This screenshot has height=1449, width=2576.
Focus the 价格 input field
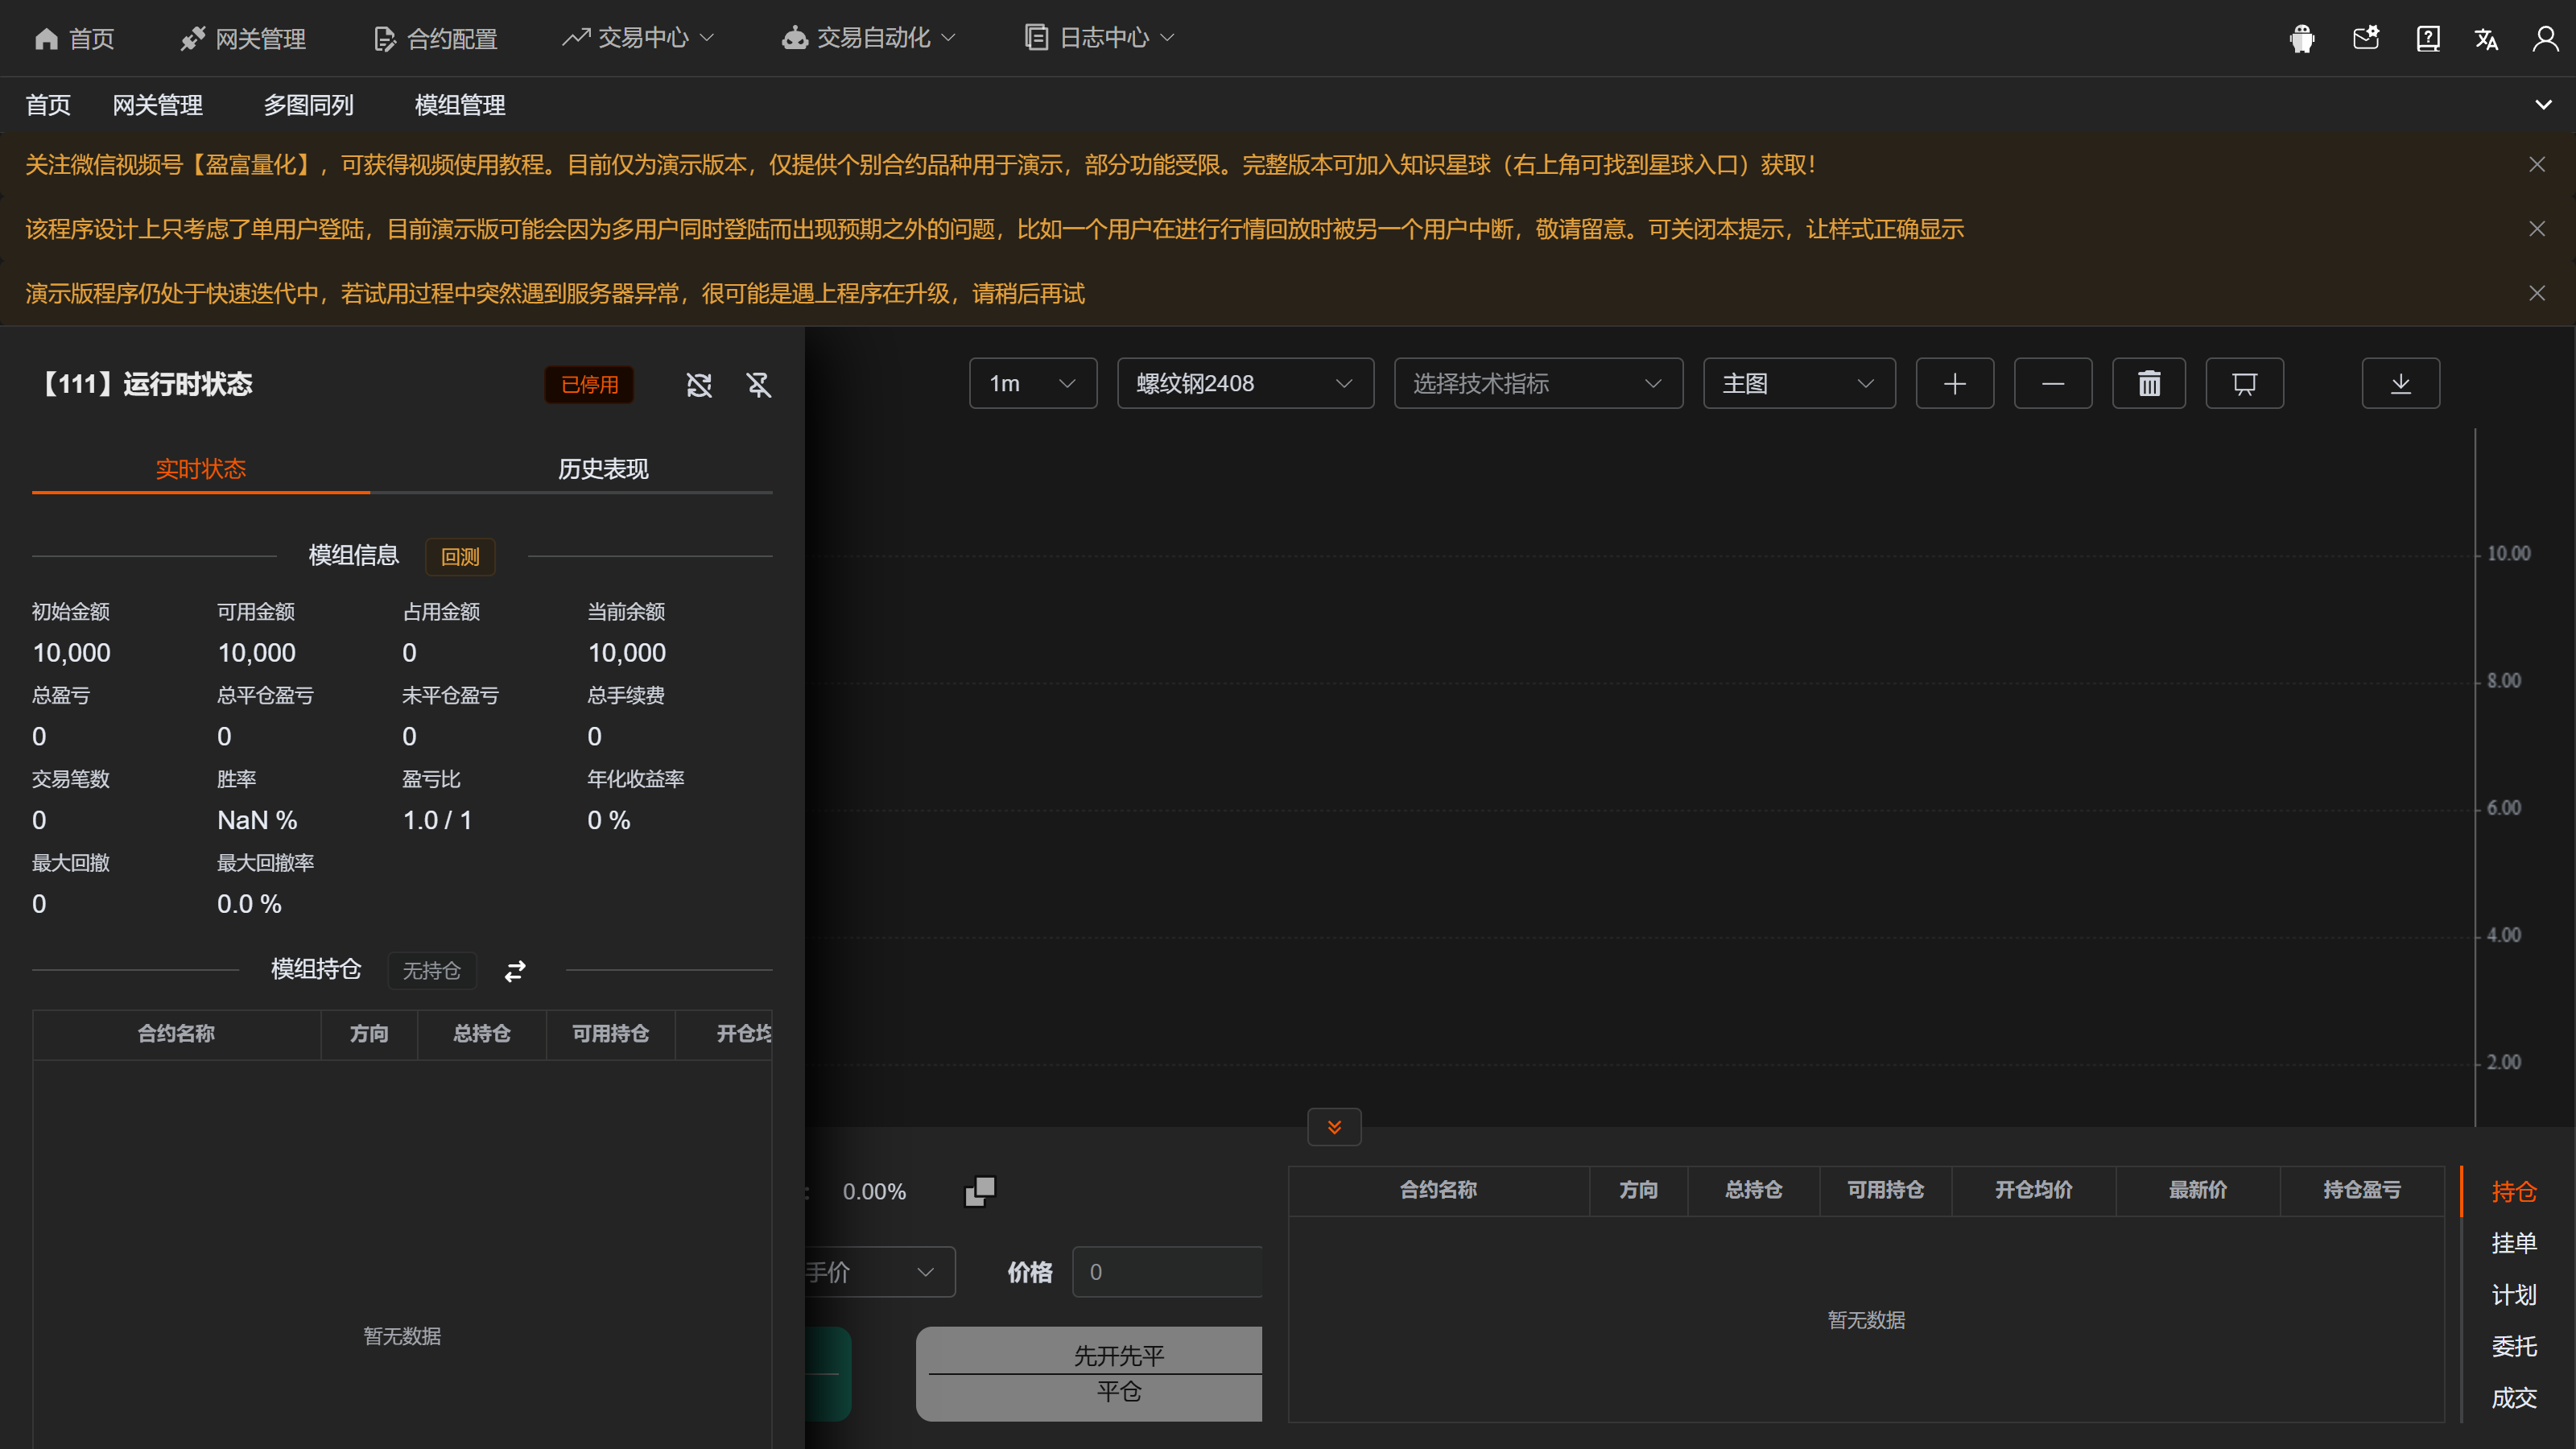1167,1272
